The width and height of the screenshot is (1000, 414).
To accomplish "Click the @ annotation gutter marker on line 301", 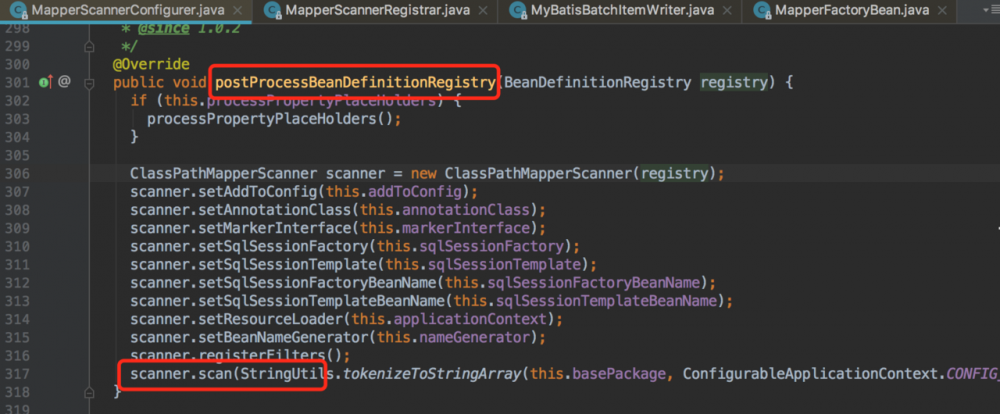I will pyautogui.click(x=64, y=82).
